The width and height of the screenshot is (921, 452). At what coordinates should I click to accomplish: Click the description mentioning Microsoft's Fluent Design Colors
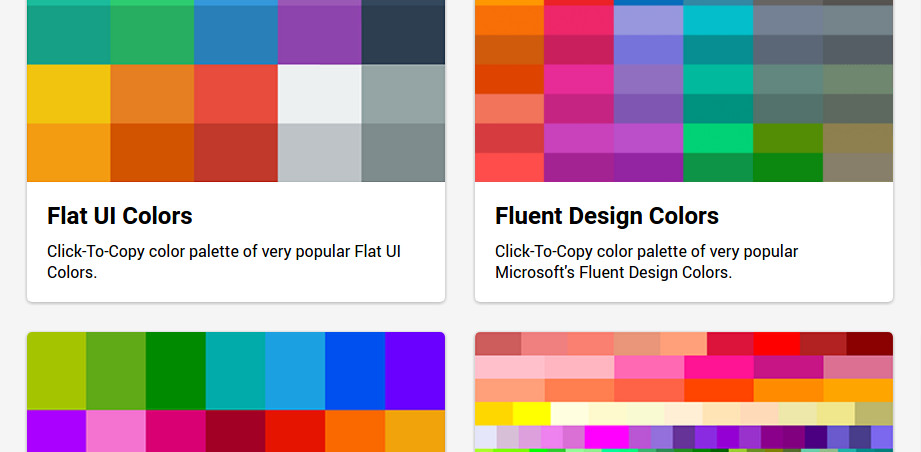pos(647,262)
